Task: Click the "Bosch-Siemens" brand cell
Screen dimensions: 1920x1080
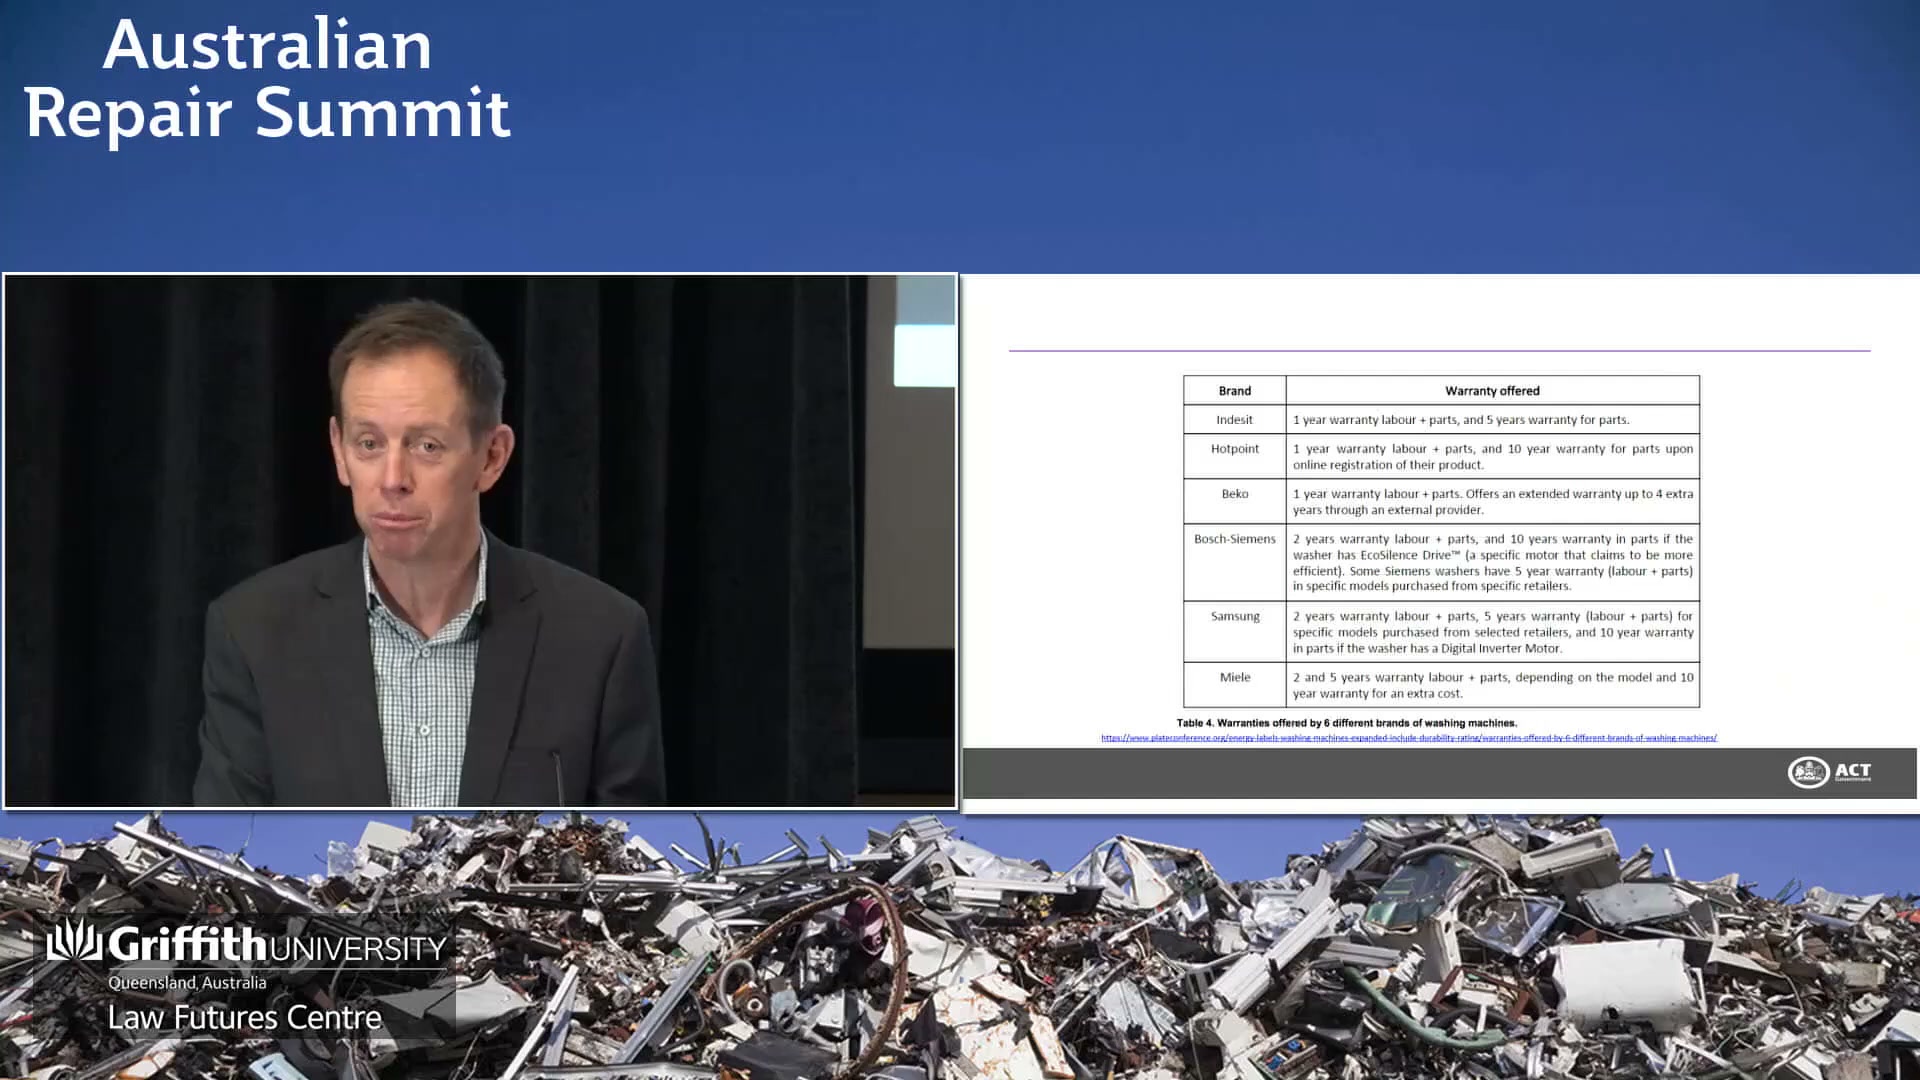Action: pos(1234,562)
